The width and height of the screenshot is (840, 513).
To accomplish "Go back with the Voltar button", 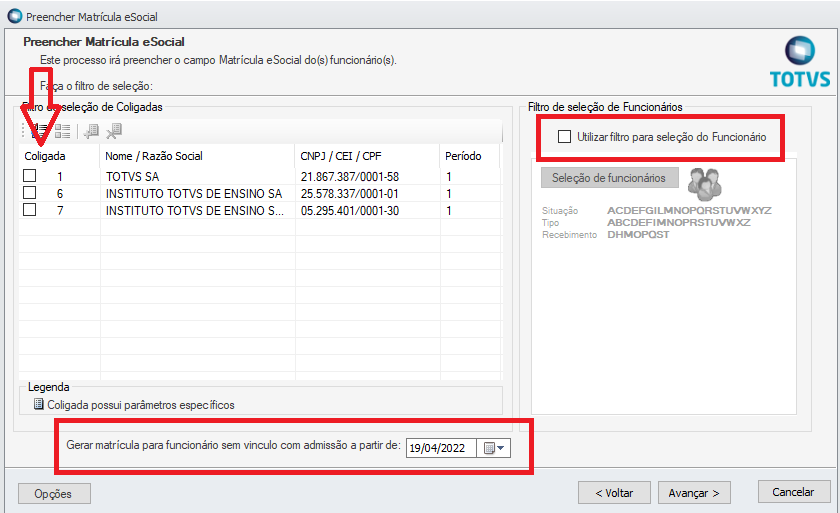I will click(614, 493).
